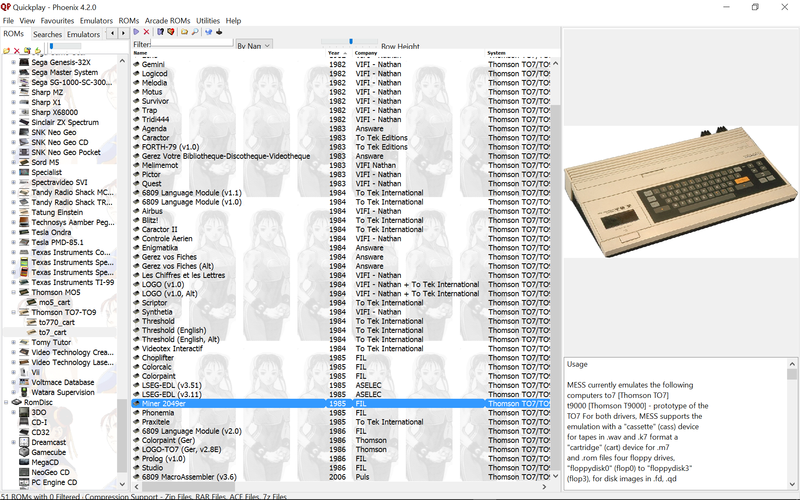Open the File menu

8,20
